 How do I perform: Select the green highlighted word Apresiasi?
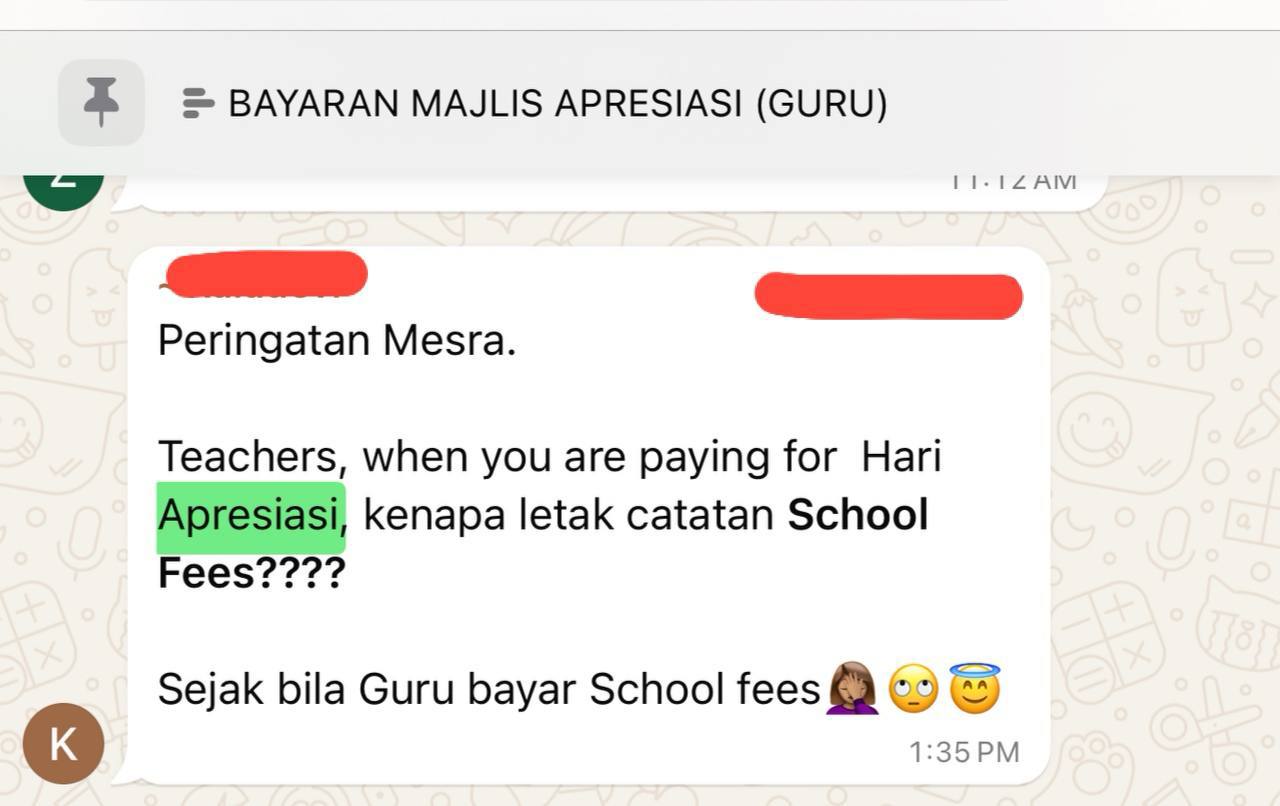coord(251,517)
